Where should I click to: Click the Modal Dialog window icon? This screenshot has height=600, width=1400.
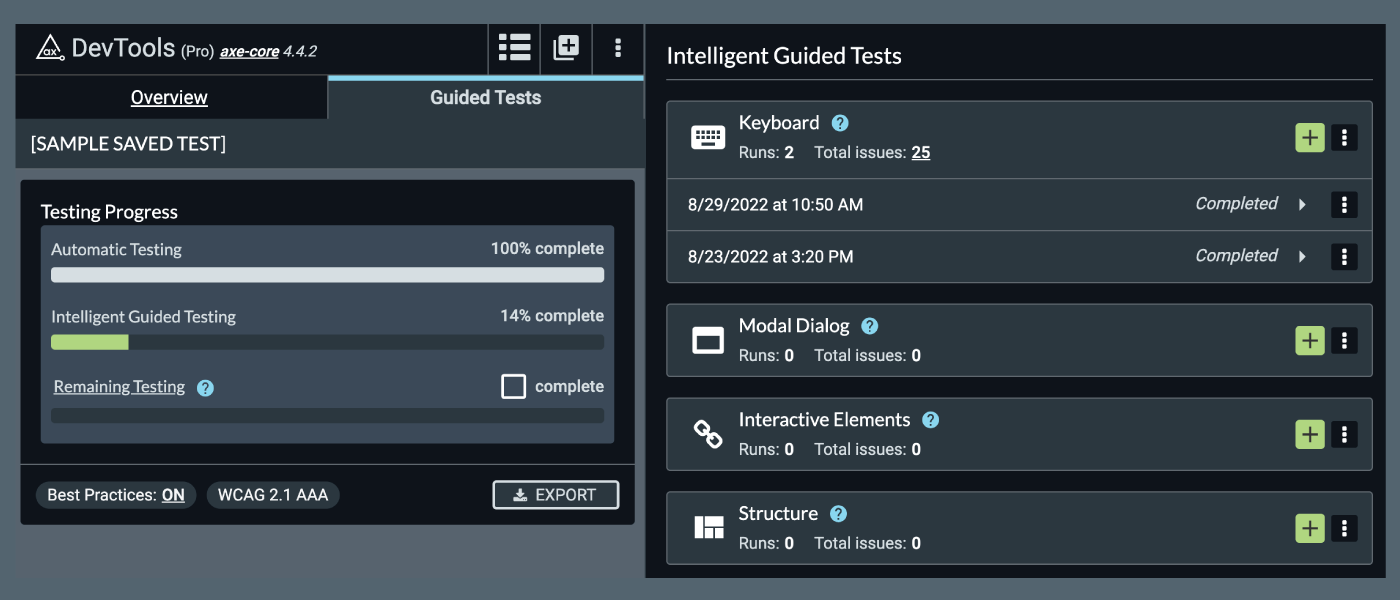[x=708, y=340]
